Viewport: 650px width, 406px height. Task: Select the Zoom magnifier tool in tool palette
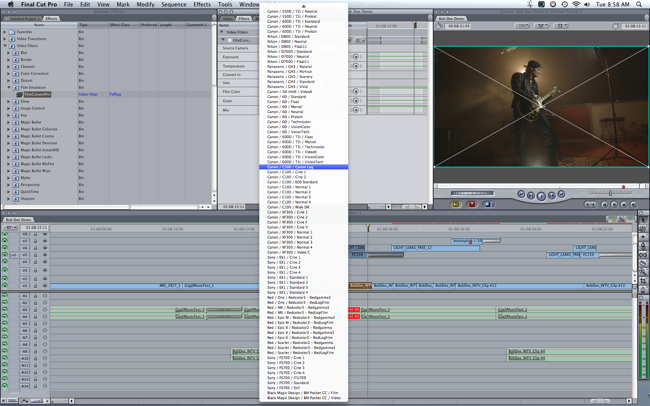643,272
